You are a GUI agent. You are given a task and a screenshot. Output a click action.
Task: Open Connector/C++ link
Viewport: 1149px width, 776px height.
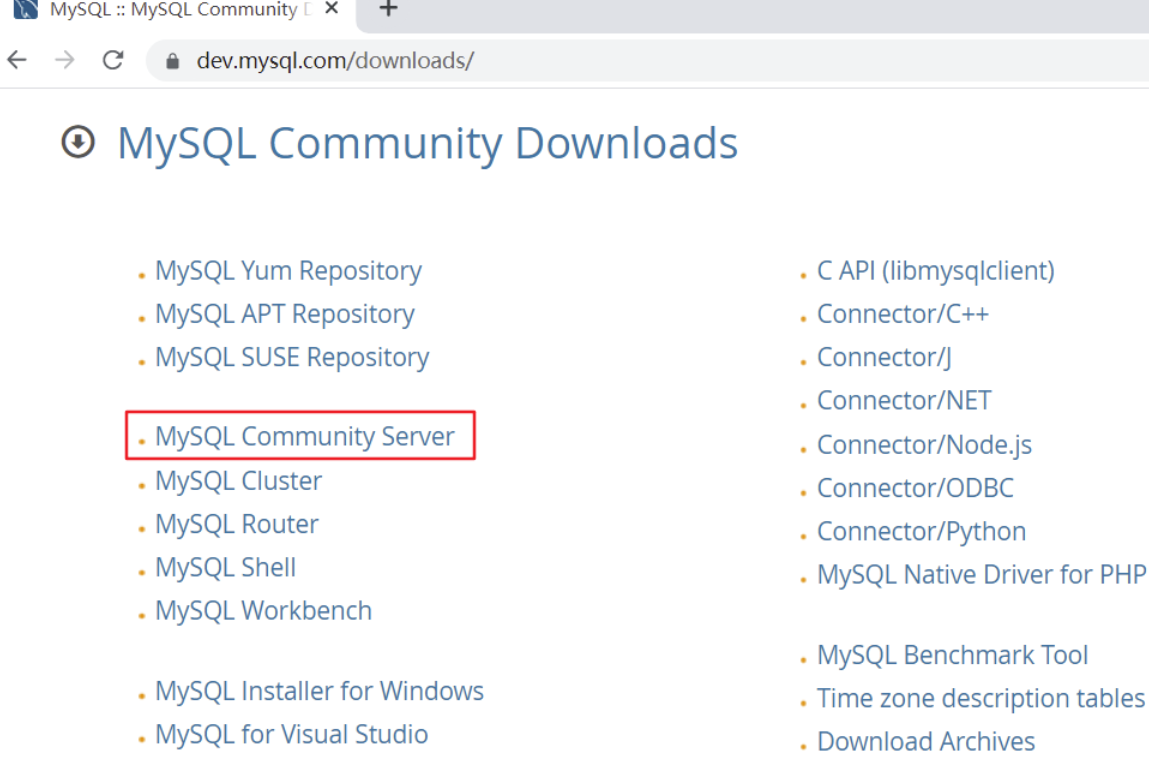pyautogui.click(x=903, y=314)
